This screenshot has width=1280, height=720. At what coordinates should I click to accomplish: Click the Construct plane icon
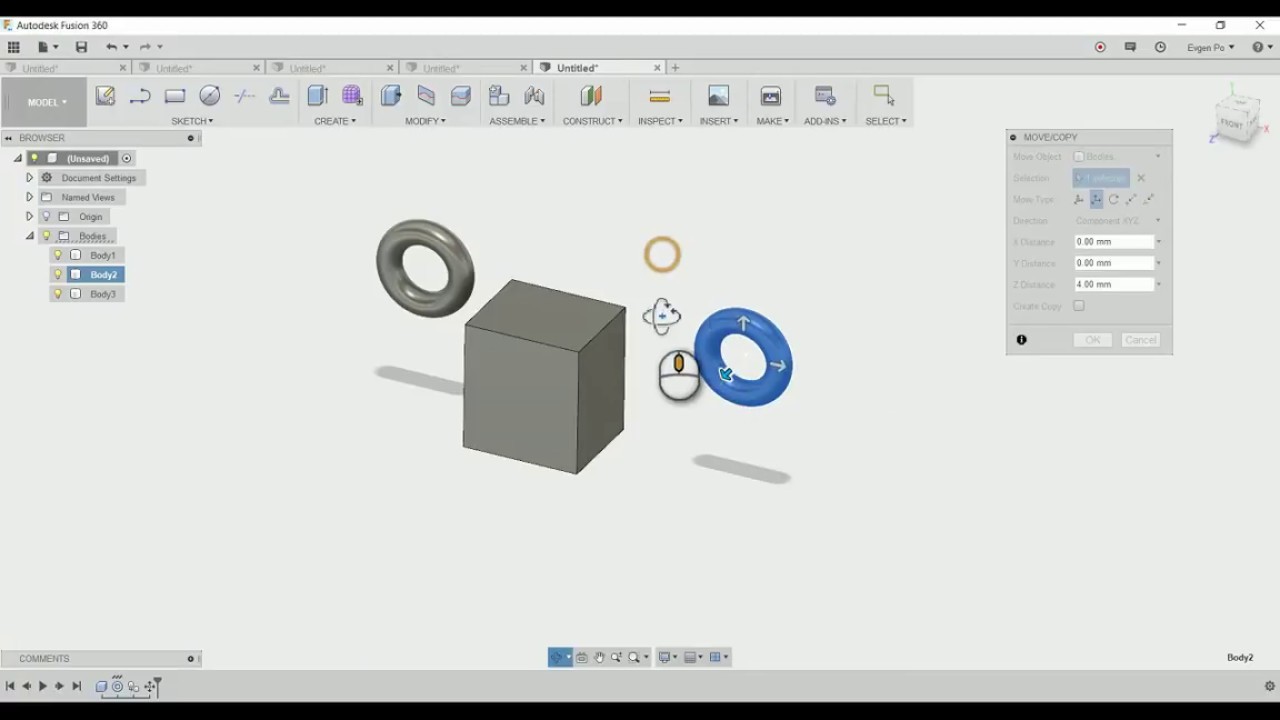591,96
